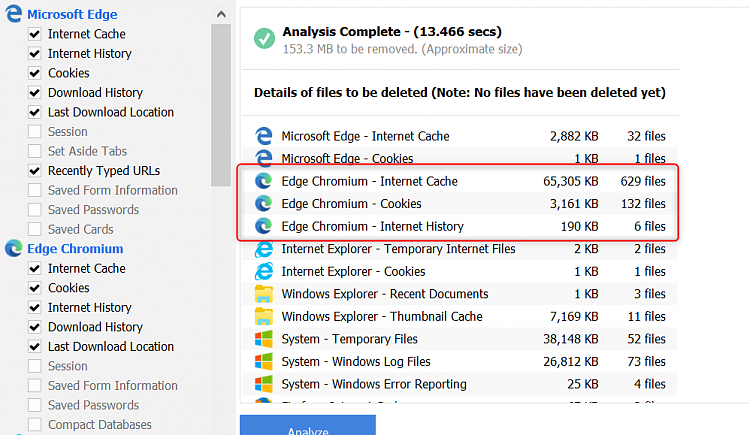Uncheck Internet History under Edge Chromium
The height and width of the screenshot is (435, 750).
pos(34,308)
